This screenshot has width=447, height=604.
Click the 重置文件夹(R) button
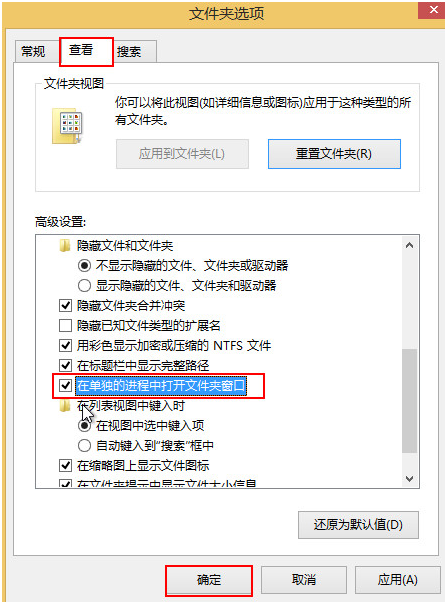[334, 154]
